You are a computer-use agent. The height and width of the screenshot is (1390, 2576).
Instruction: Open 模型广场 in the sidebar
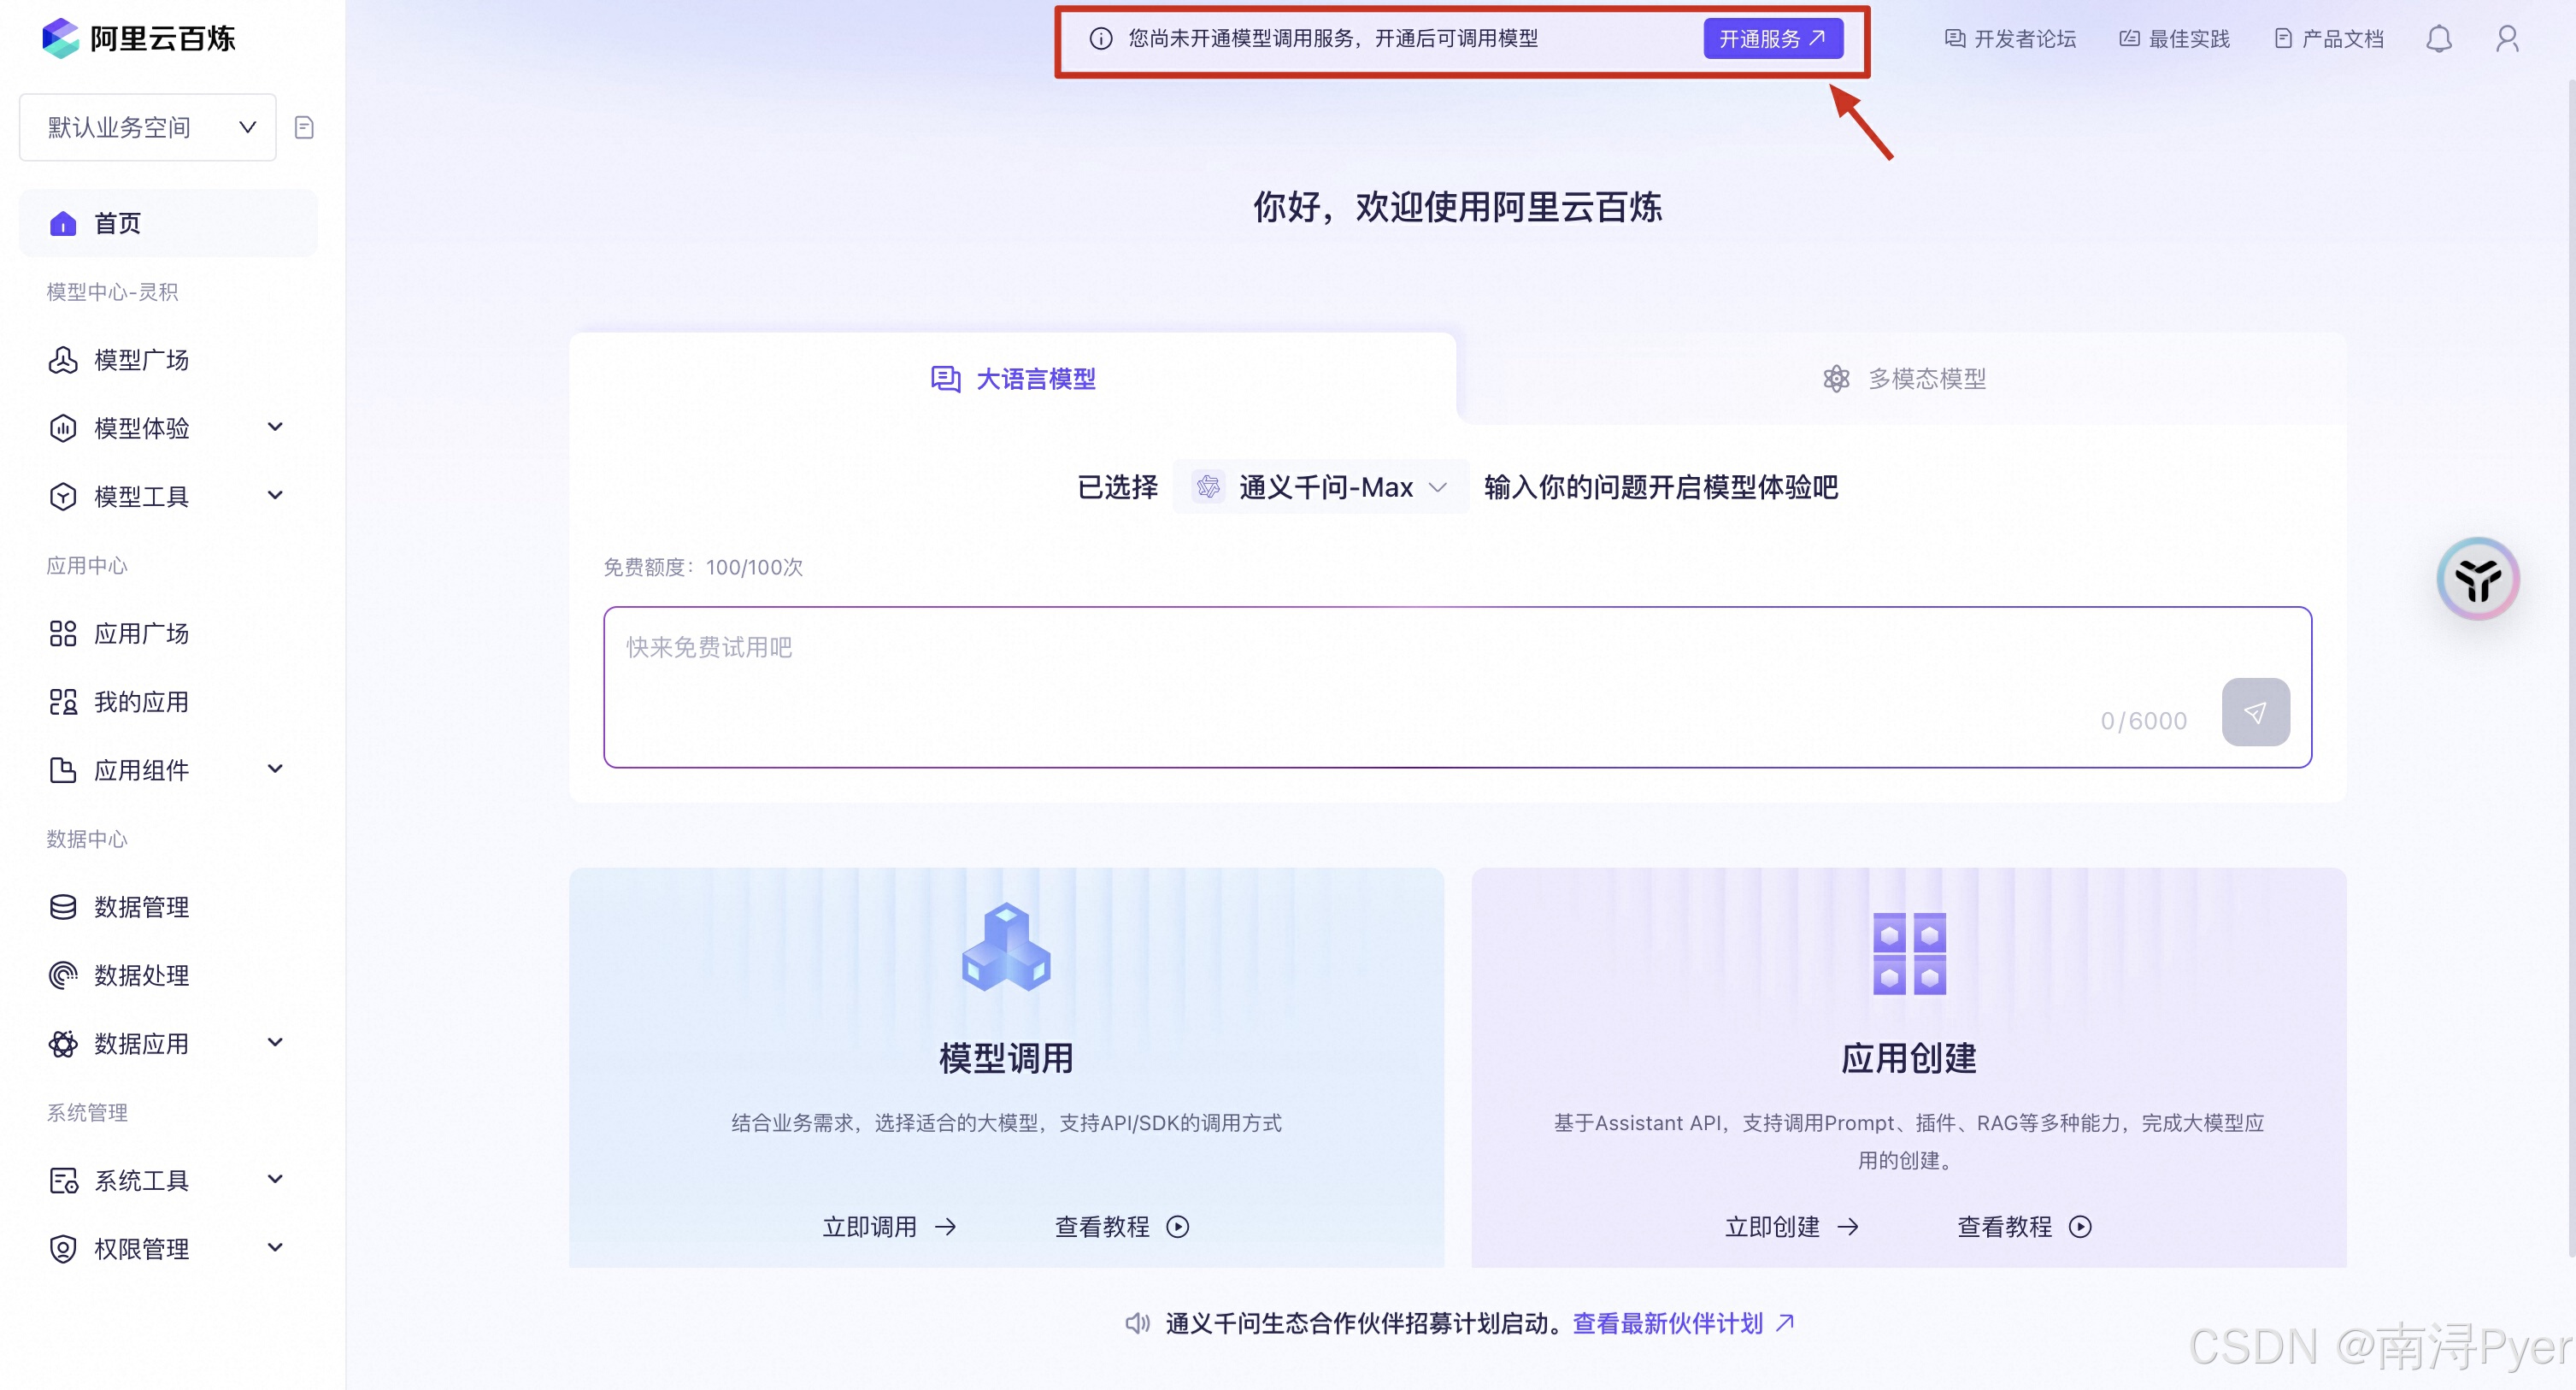click(168, 360)
